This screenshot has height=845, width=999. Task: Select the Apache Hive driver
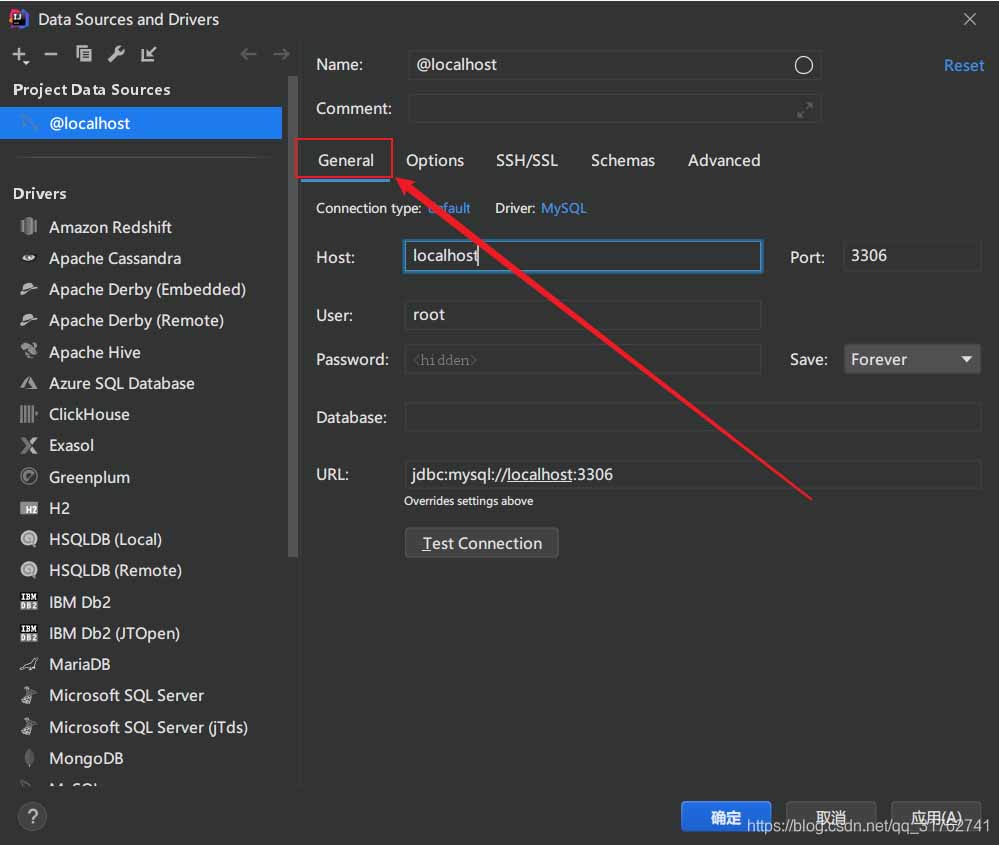point(94,352)
